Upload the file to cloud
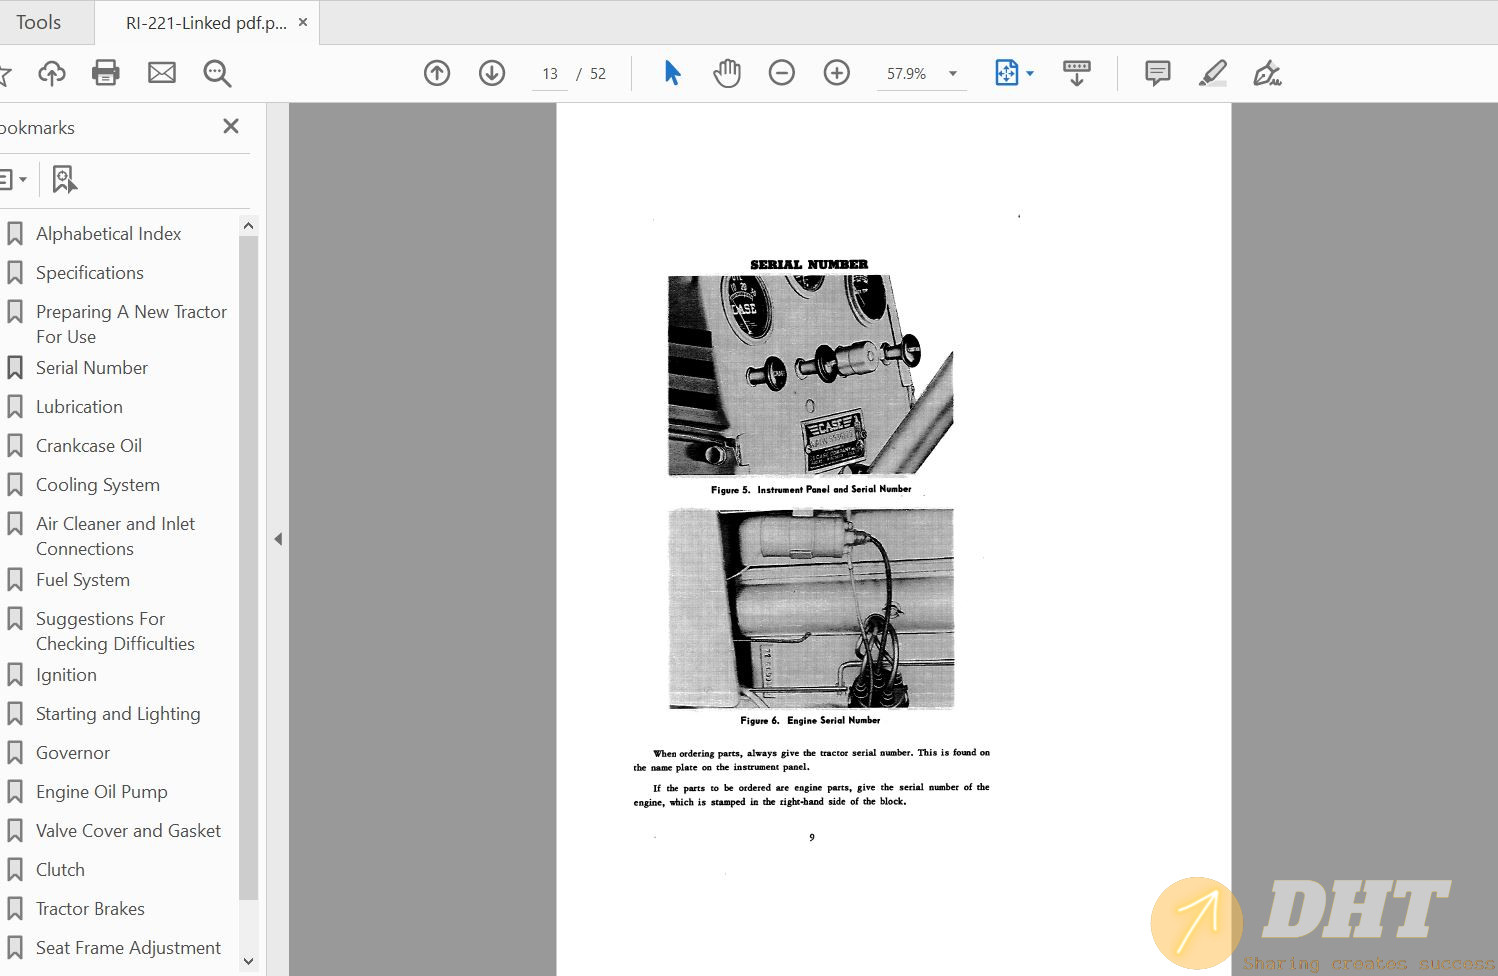The image size is (1498, 976). click(x=52, y=73)
